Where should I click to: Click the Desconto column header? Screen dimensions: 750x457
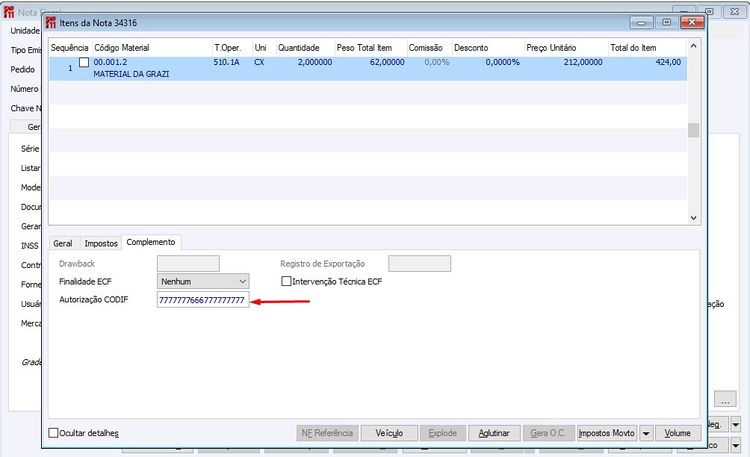pyautogui.click(x=488, y=48)
